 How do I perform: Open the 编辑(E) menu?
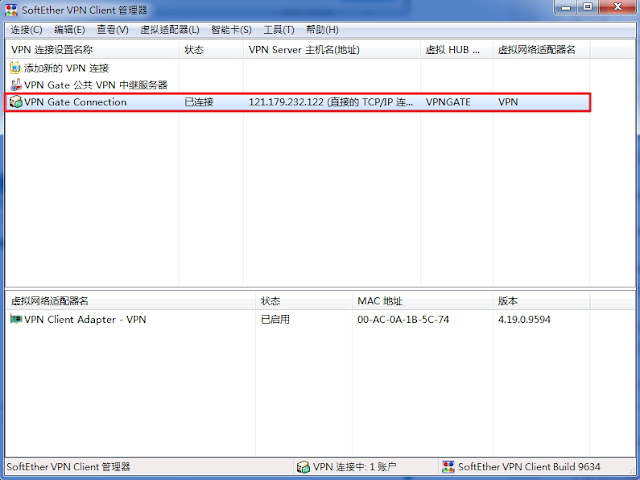(x=70, y=30)
